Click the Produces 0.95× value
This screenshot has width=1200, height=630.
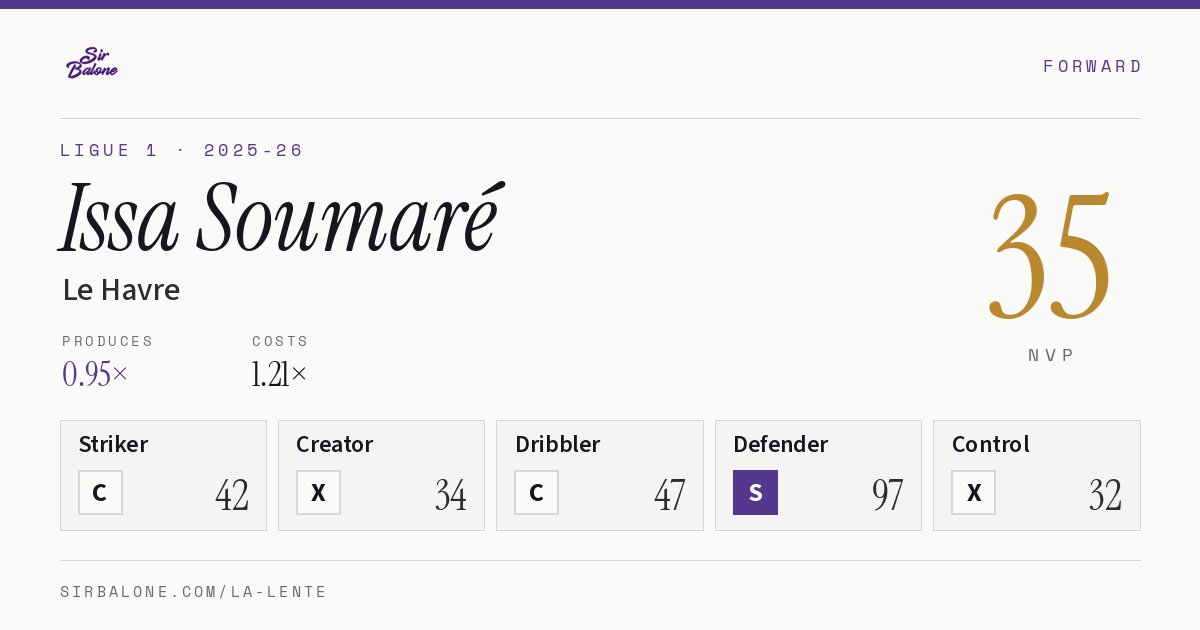95,374
